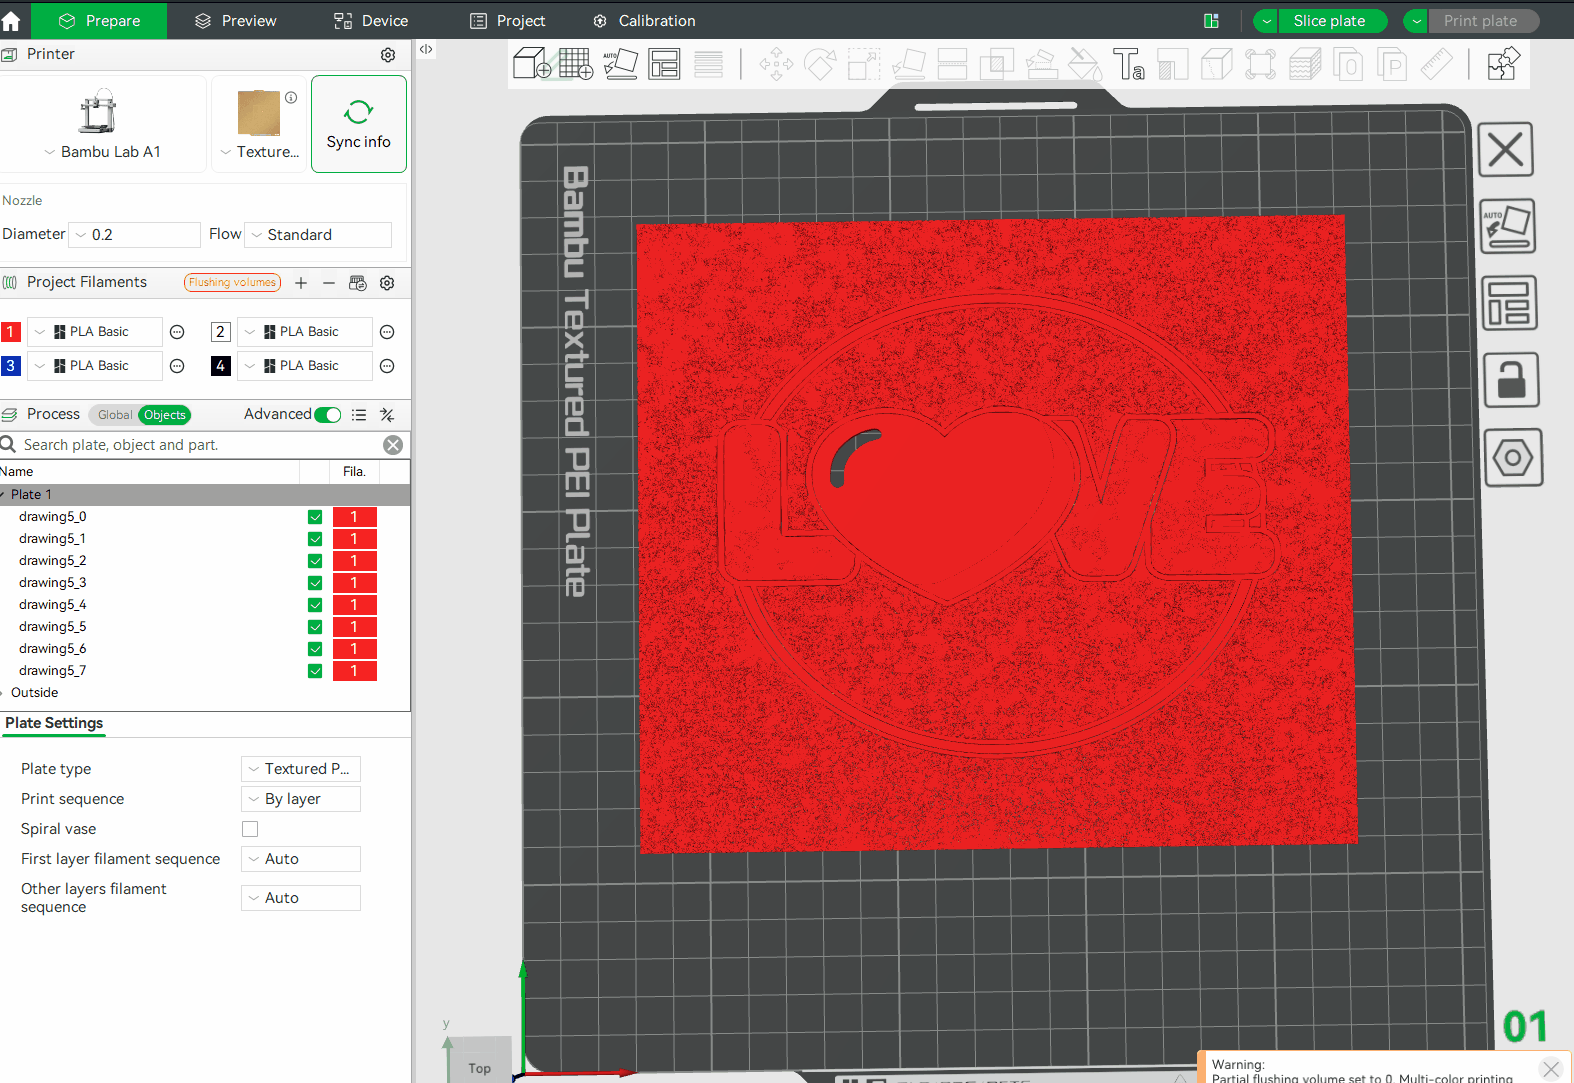Open the Calibration tab
Screen dimensions: 1574x1083
[x=643, y=20]
